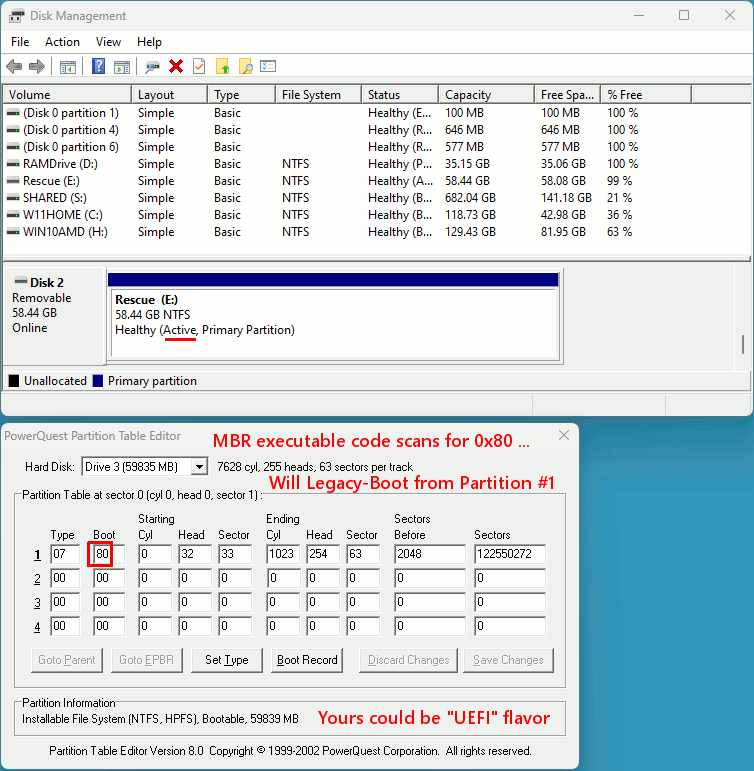This screenshot has height=771, width=754.
Task: Click the Connect/Rescan drive toolbar icon
Action: click(152, 67)
